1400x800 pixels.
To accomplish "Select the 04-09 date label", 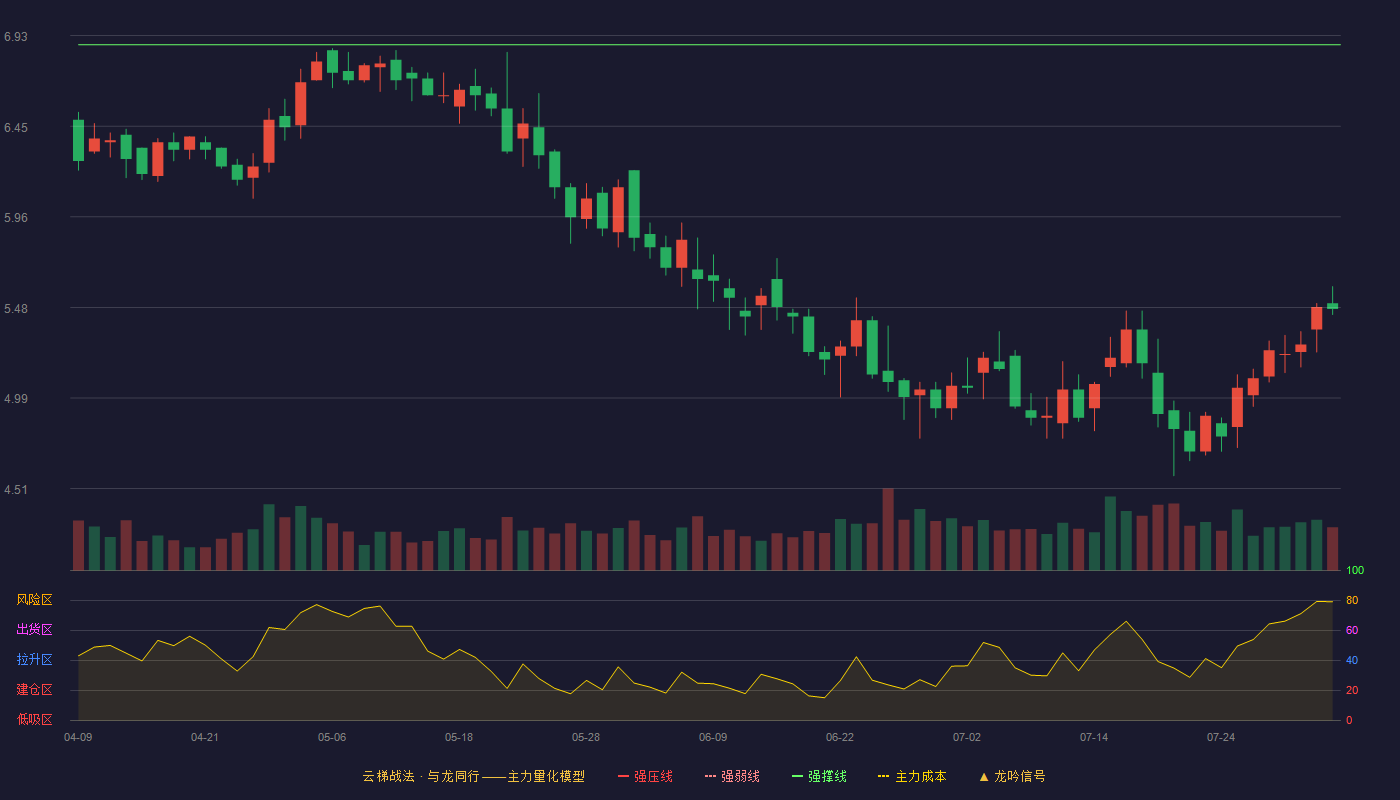I will [x=78, y=737].
